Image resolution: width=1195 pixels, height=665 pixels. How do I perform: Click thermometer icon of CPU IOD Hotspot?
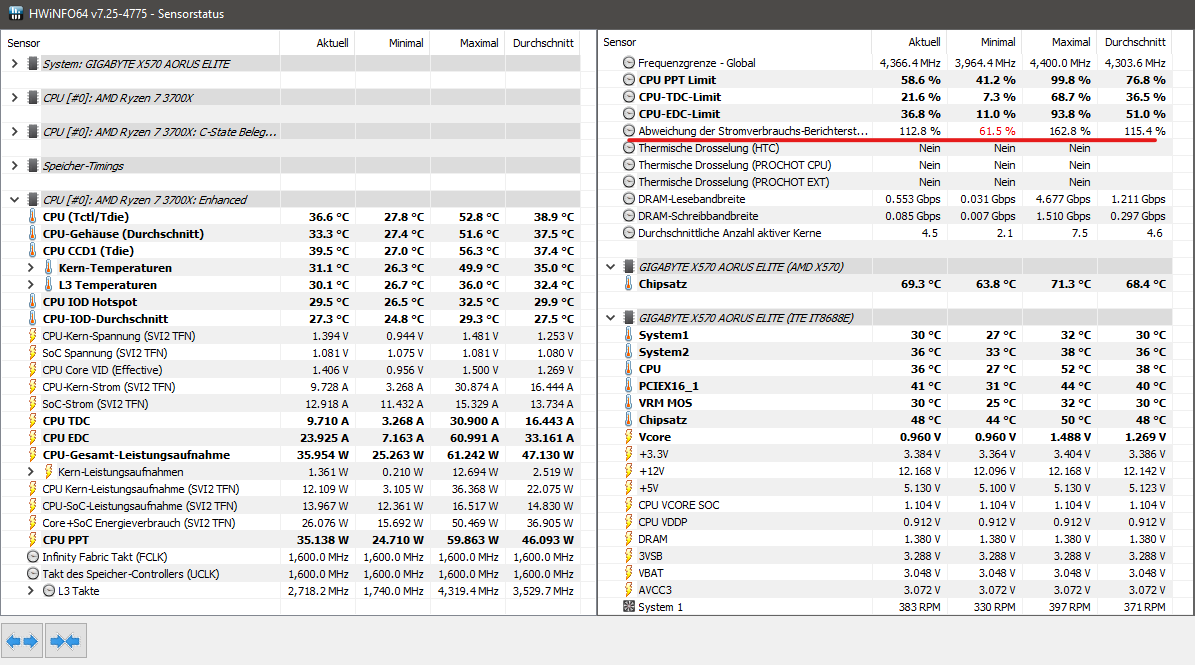(33, 302)
